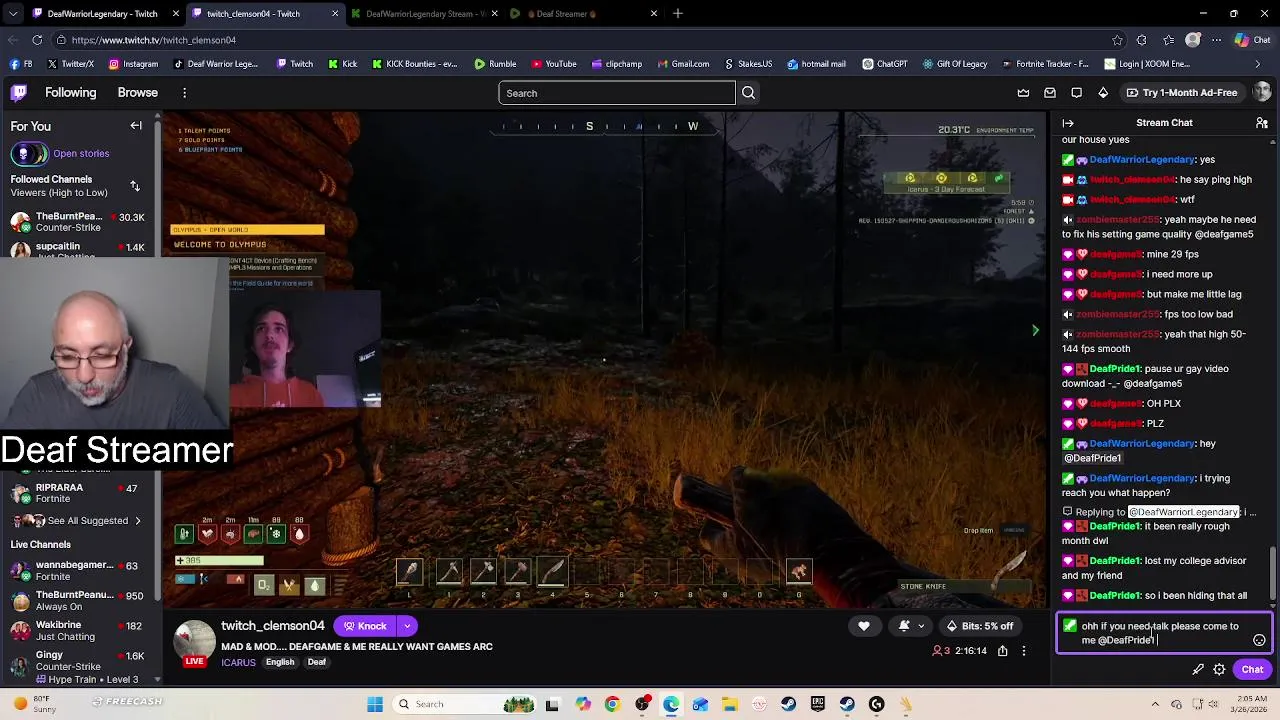Open the Twitch home logo
Screen dimensions: 1280x720
19,93
